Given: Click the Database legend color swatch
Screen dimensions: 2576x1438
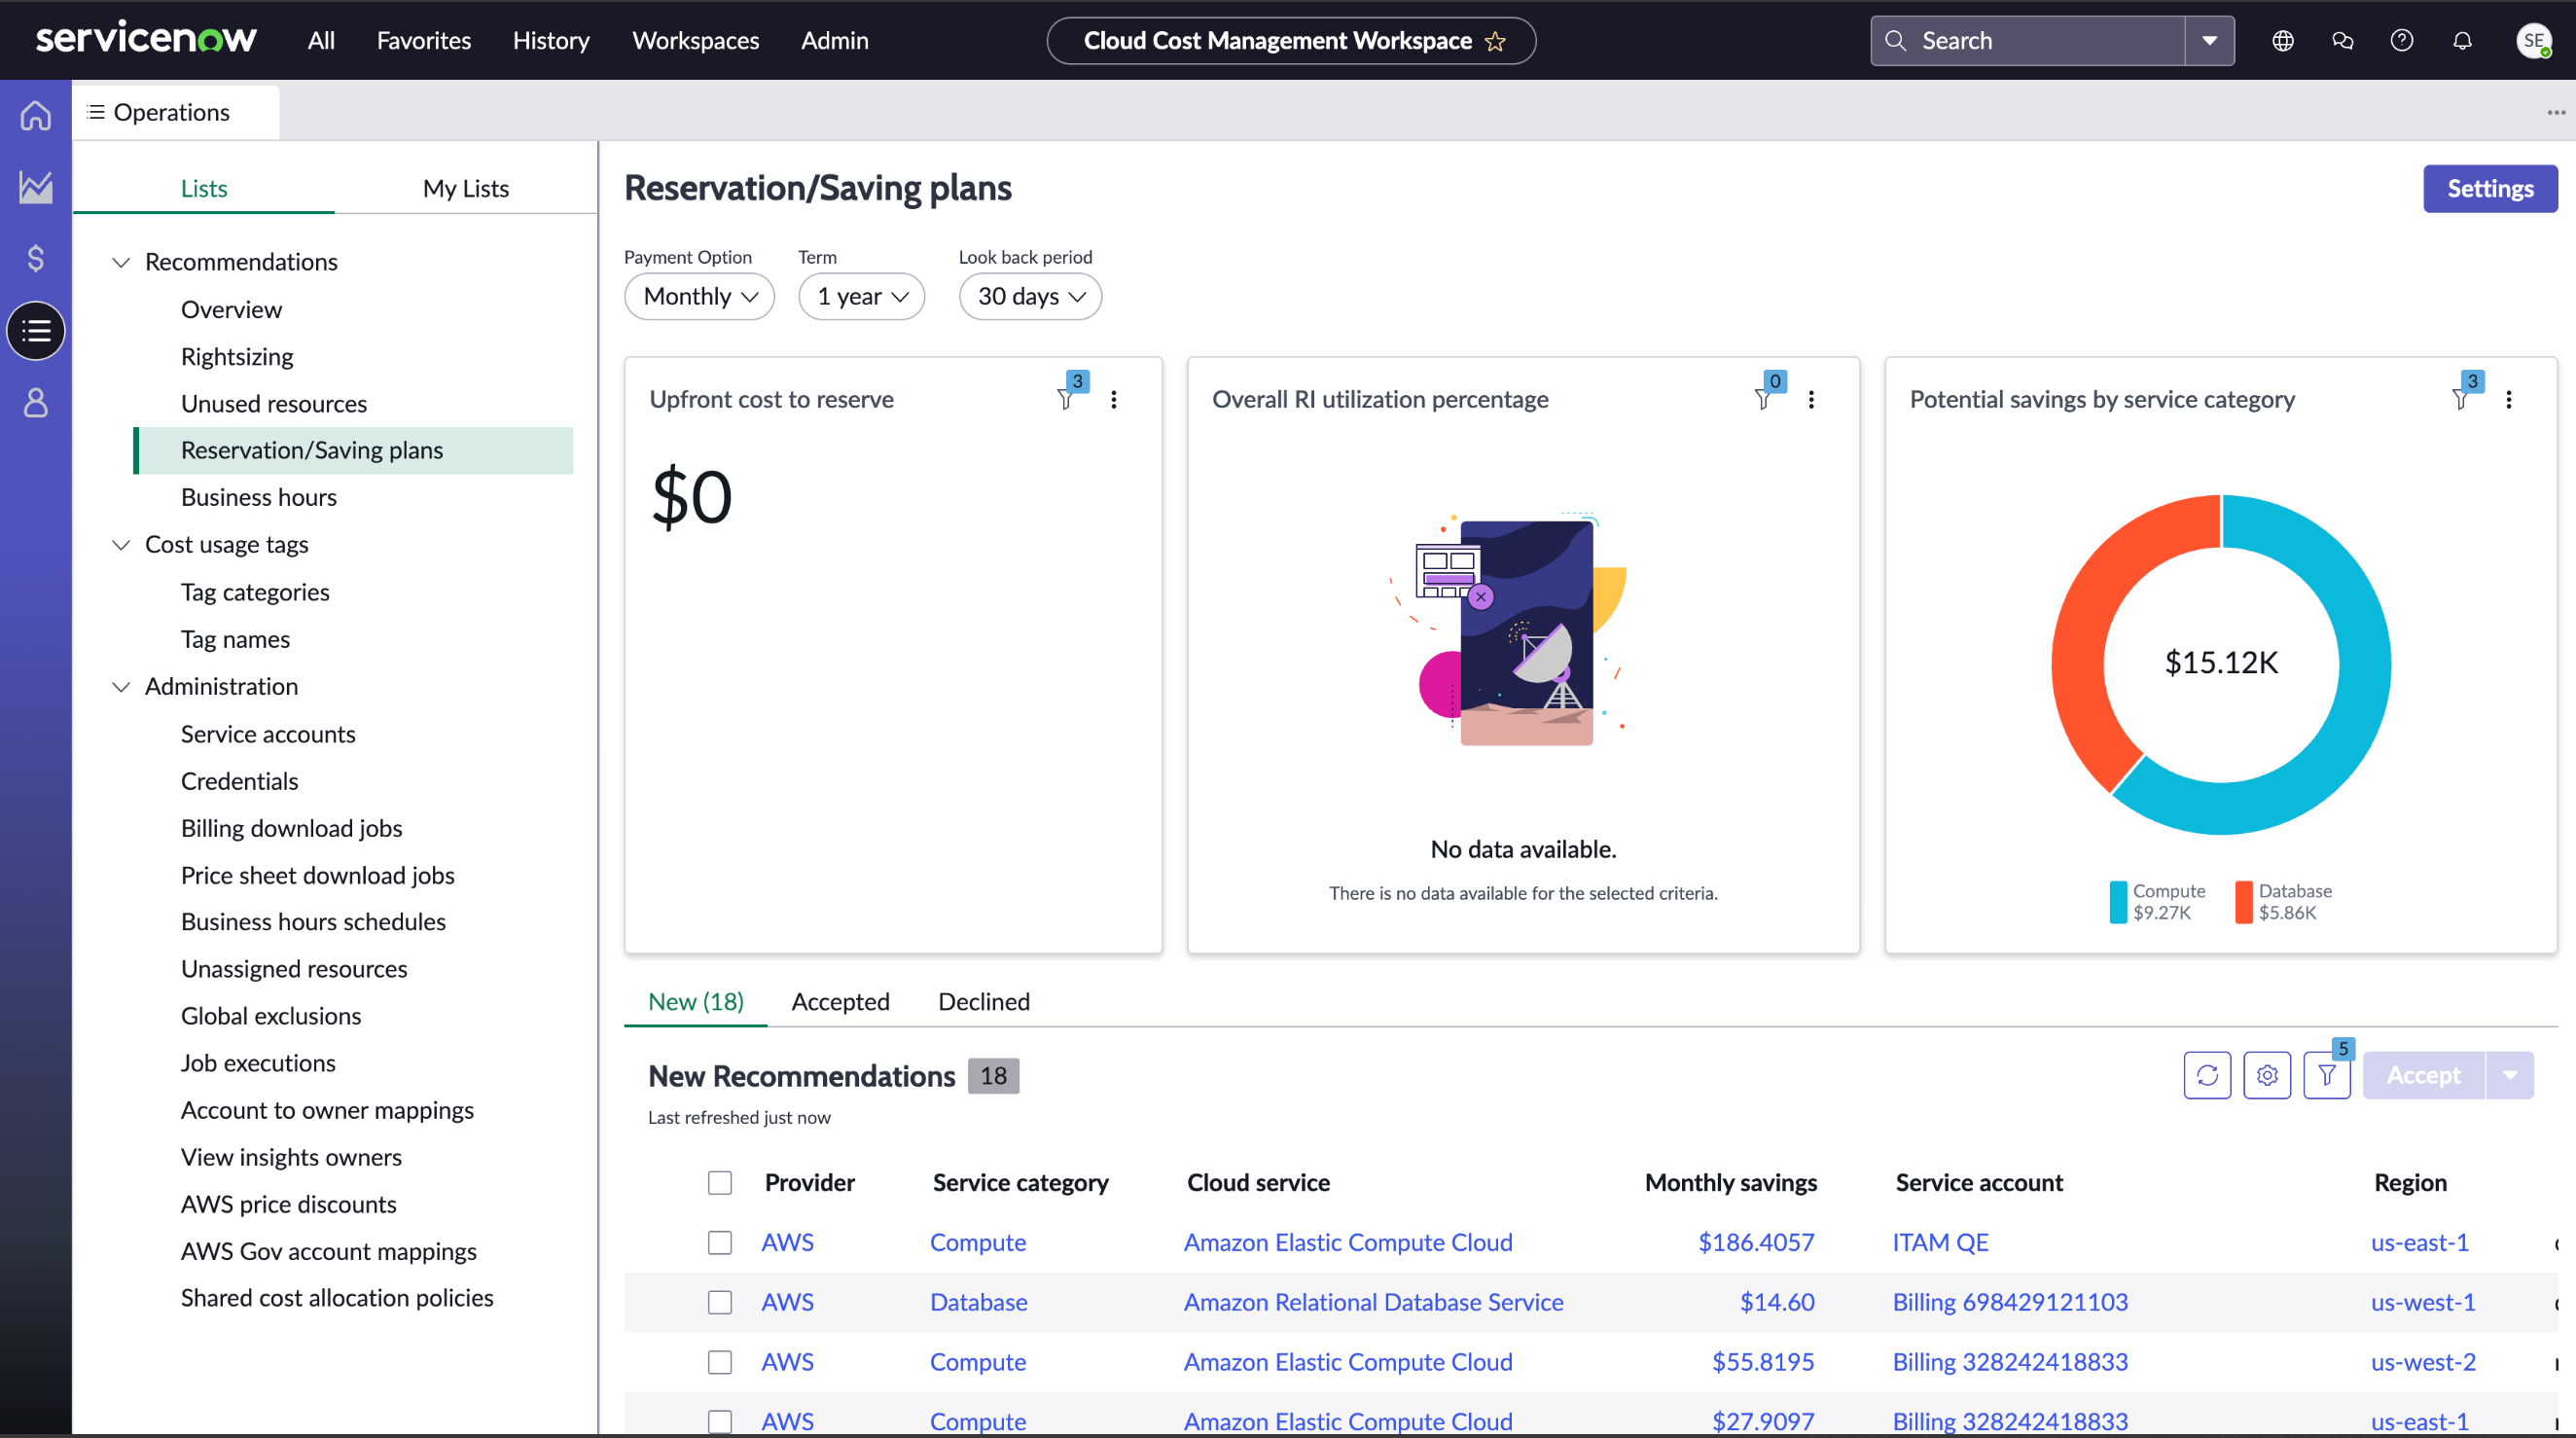Looking at the screenshot, I should point(2244,902).
